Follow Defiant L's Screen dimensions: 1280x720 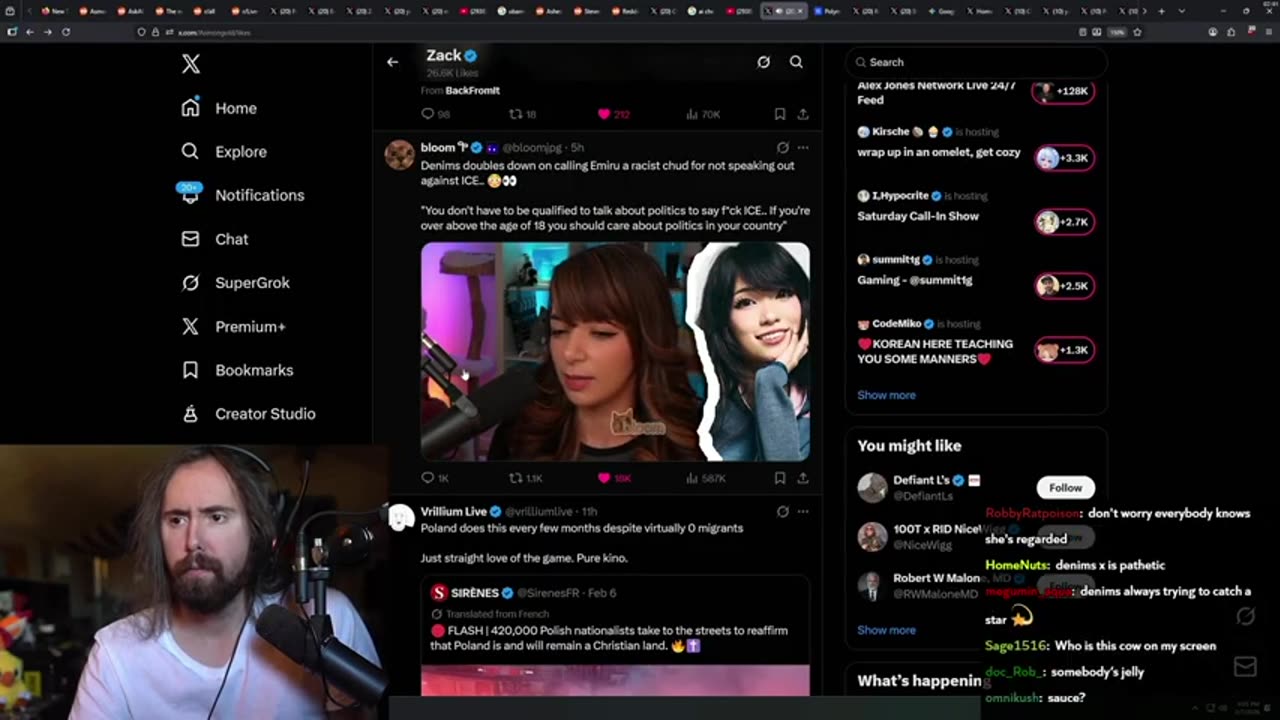1065,487
